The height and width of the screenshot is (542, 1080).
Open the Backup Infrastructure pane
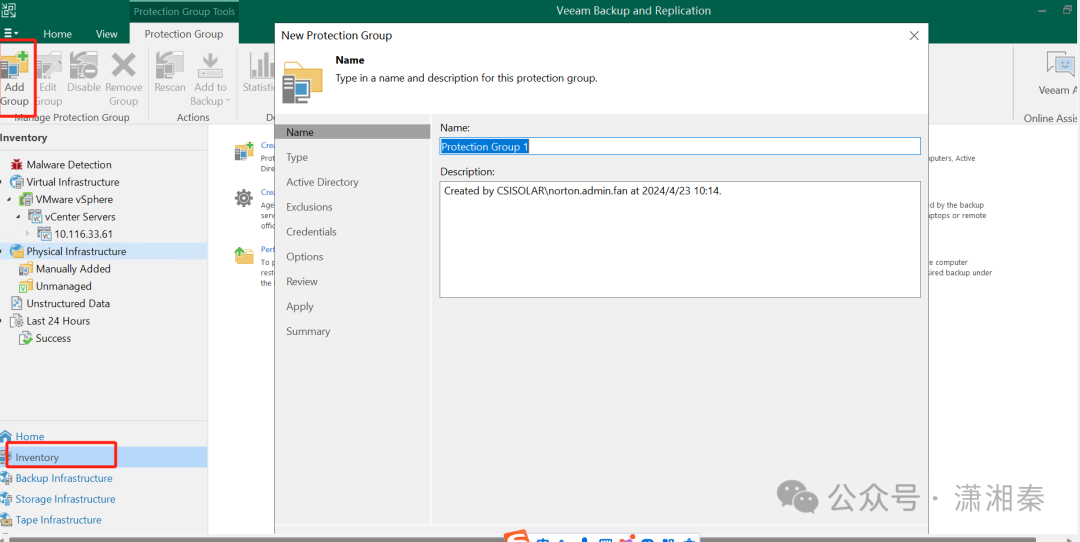coord(63,478)
